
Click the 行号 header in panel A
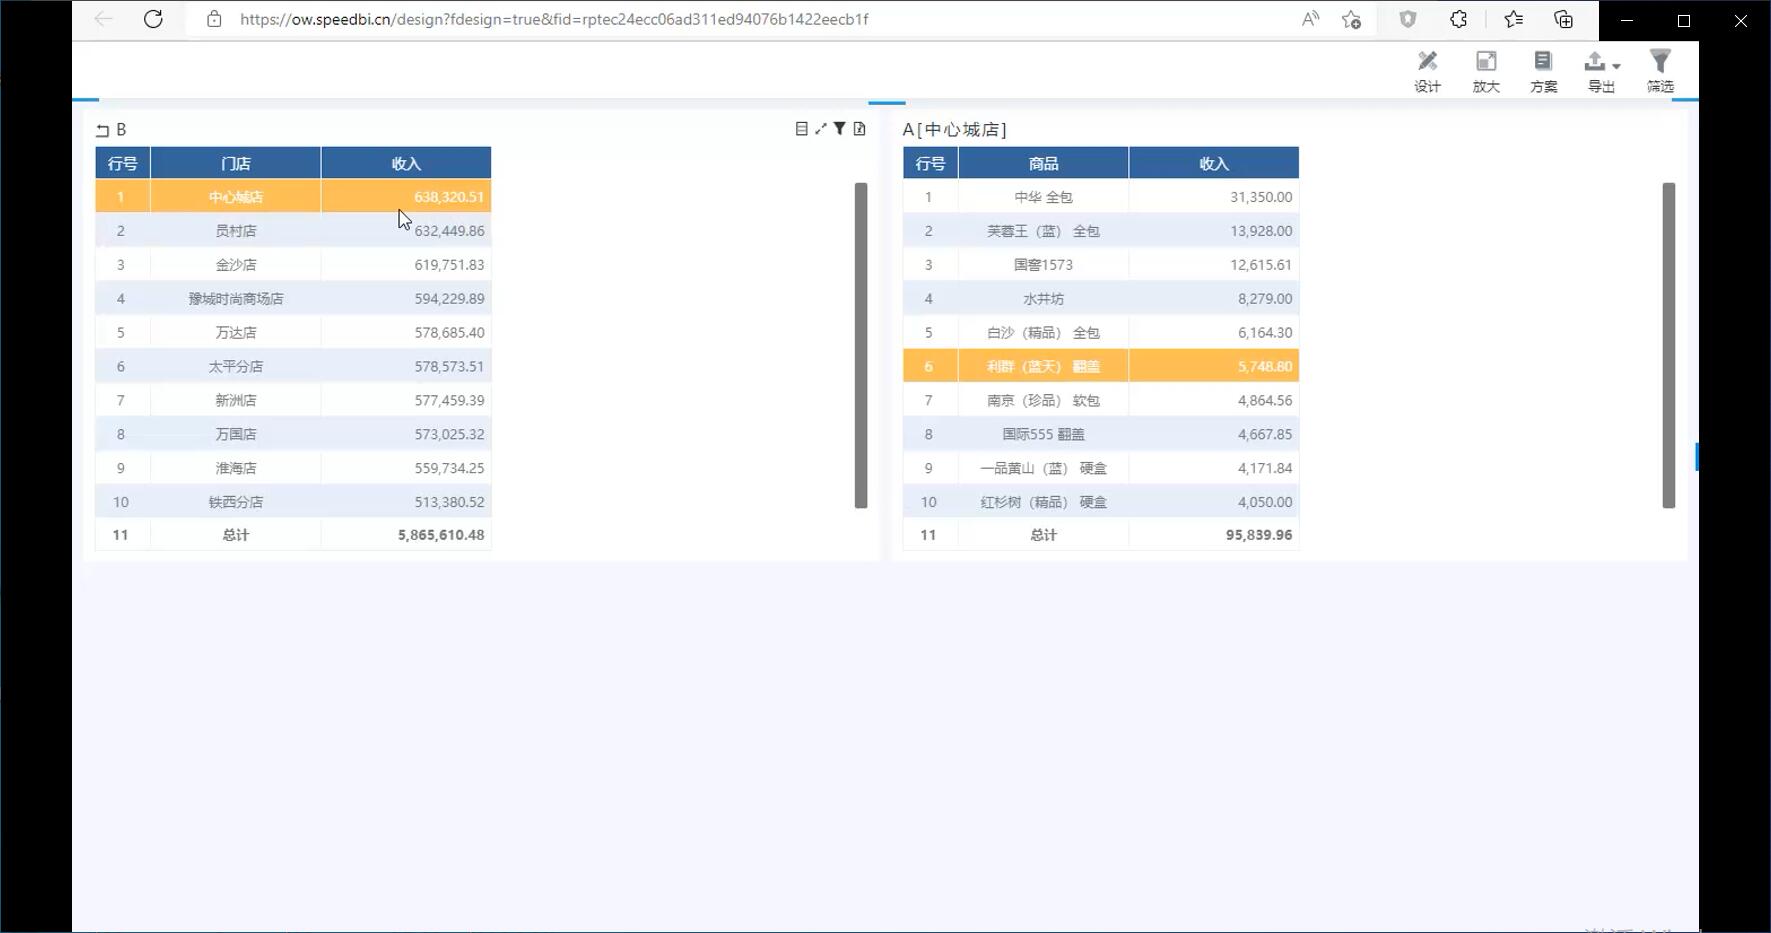tap(931, 163)
